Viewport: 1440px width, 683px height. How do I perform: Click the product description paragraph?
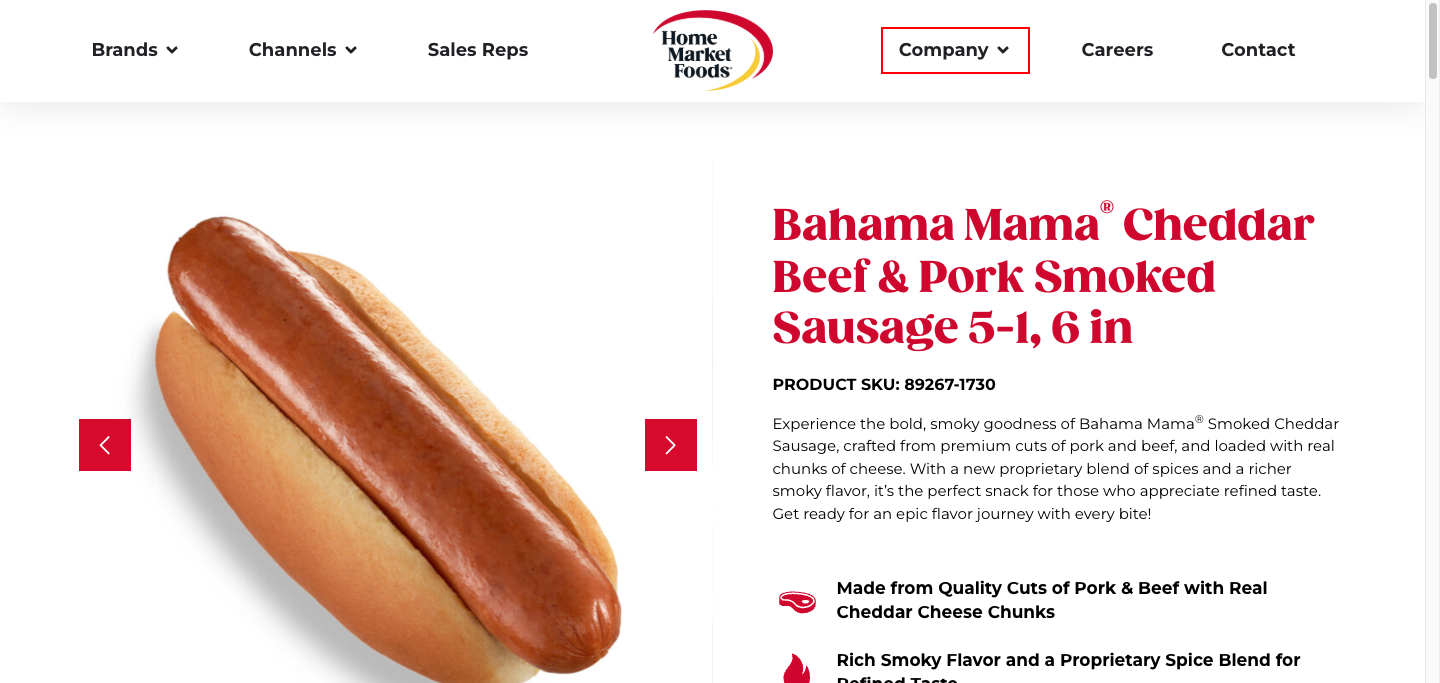pyautogui.click(x=1056, y=468)
